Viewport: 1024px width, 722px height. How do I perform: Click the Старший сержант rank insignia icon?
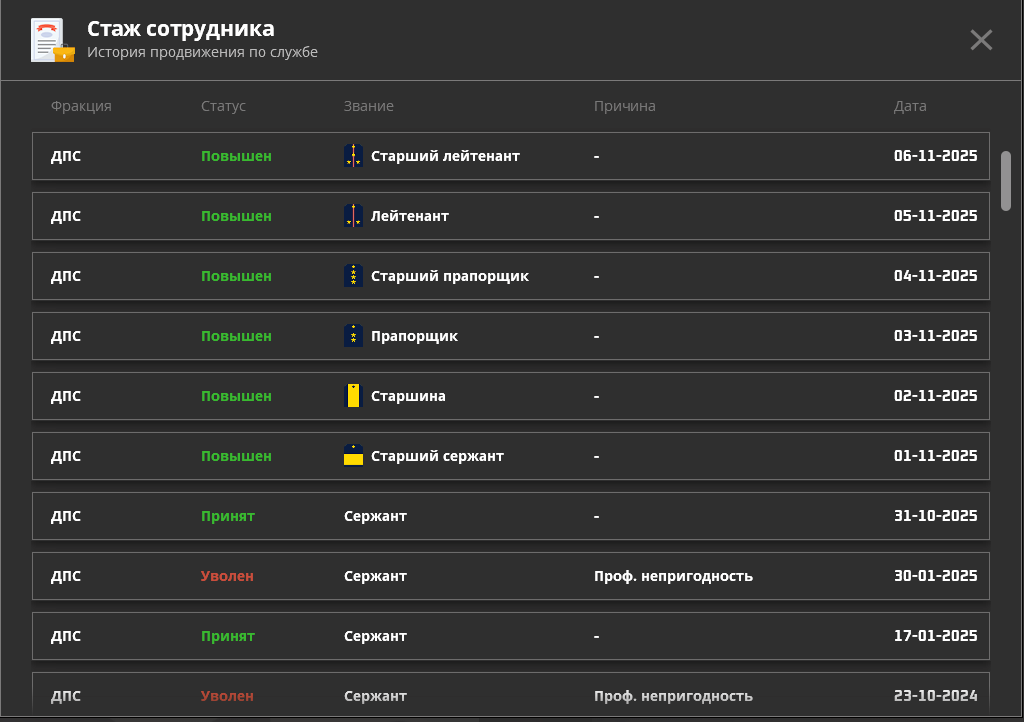point(353,456)
